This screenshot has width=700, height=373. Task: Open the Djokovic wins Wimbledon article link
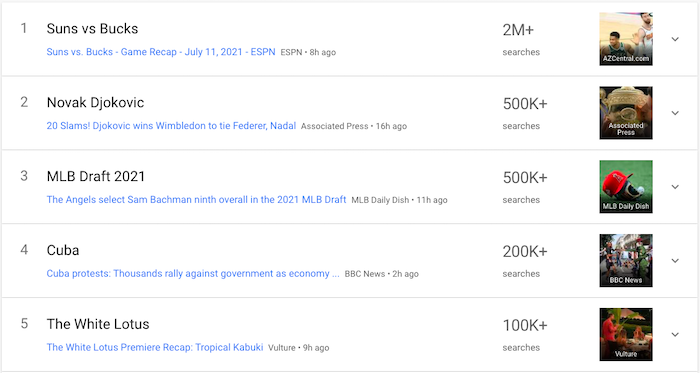171,126
